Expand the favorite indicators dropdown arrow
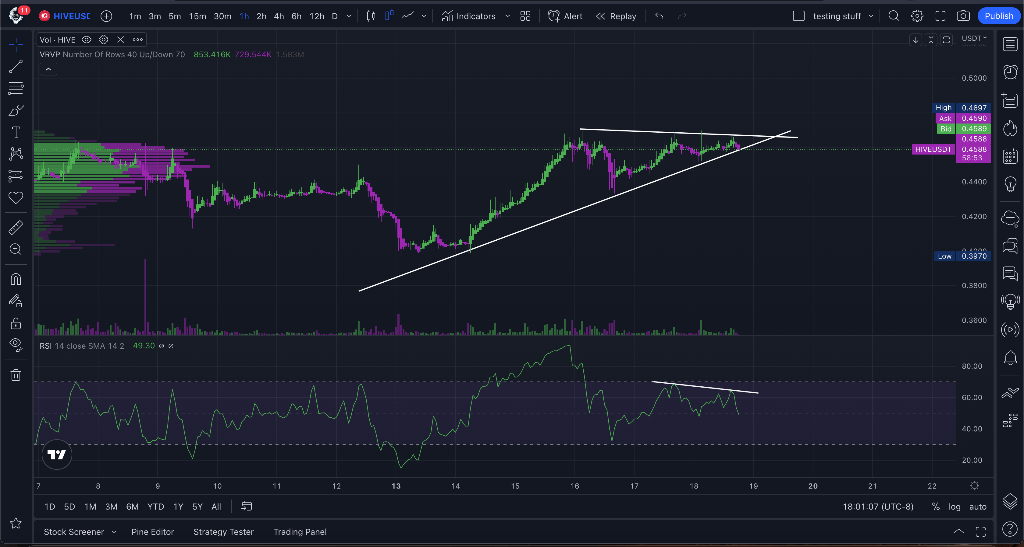Image resolution: width=1024 pixels, height=547 pixels. (x=507, y=16)
